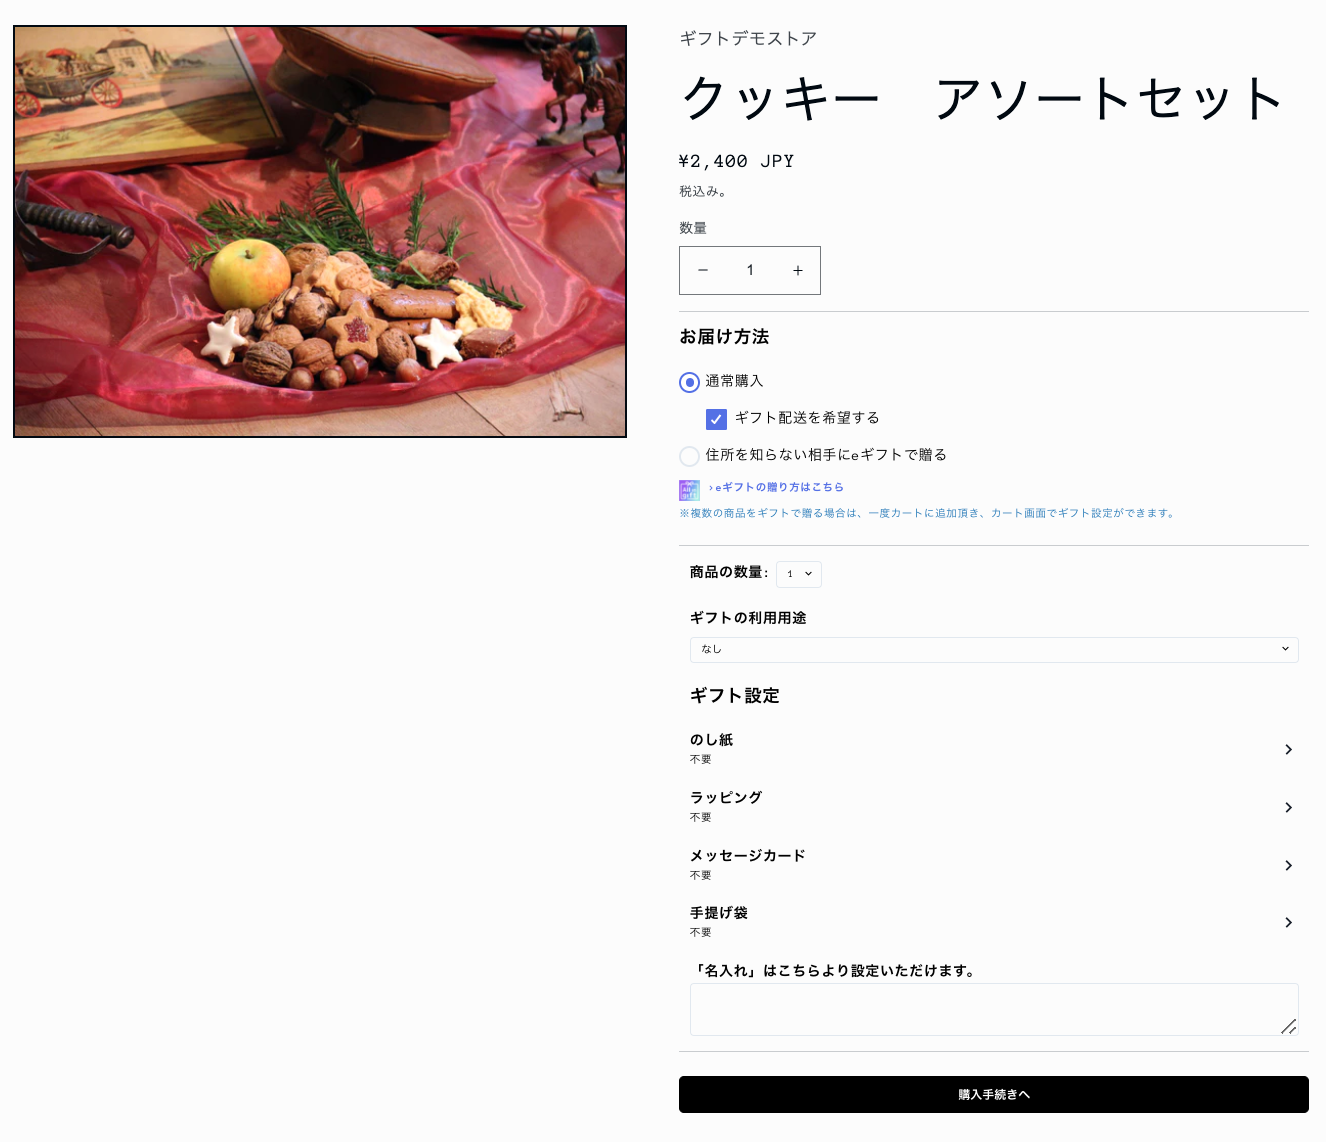The width and height of the screenshot is (1326, 1142).
Task: Open 手提げ袋 settings chevron arrow
Action: pyautogui.click(x=1288, y=922)
